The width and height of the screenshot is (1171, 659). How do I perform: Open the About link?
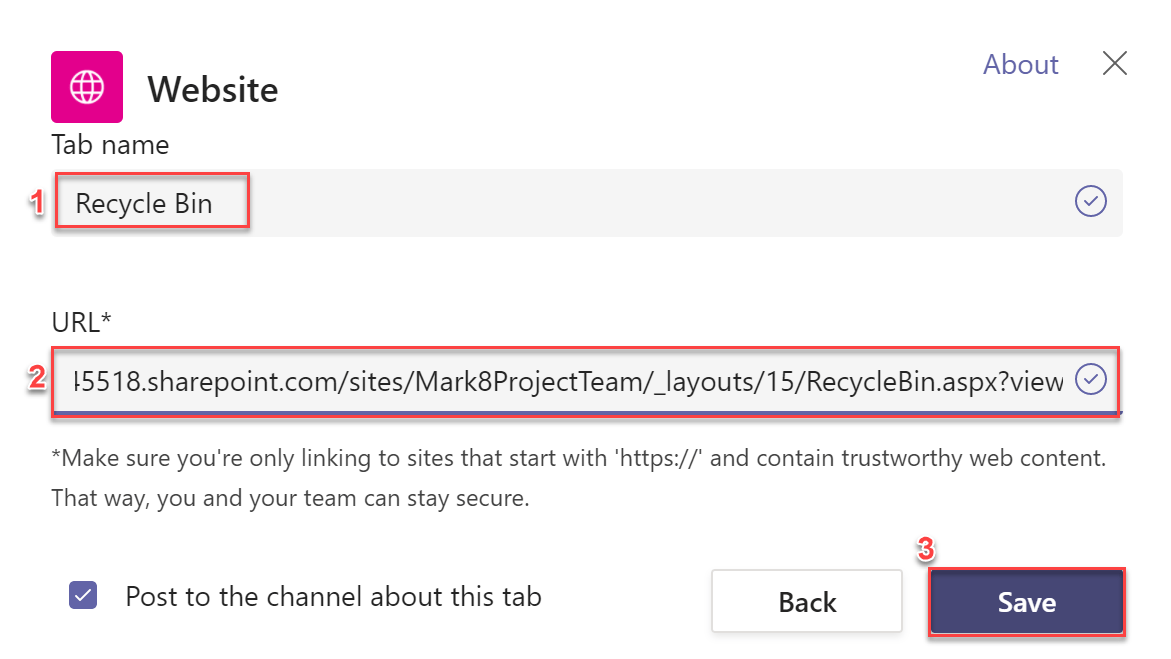(x=1020, y=64)
